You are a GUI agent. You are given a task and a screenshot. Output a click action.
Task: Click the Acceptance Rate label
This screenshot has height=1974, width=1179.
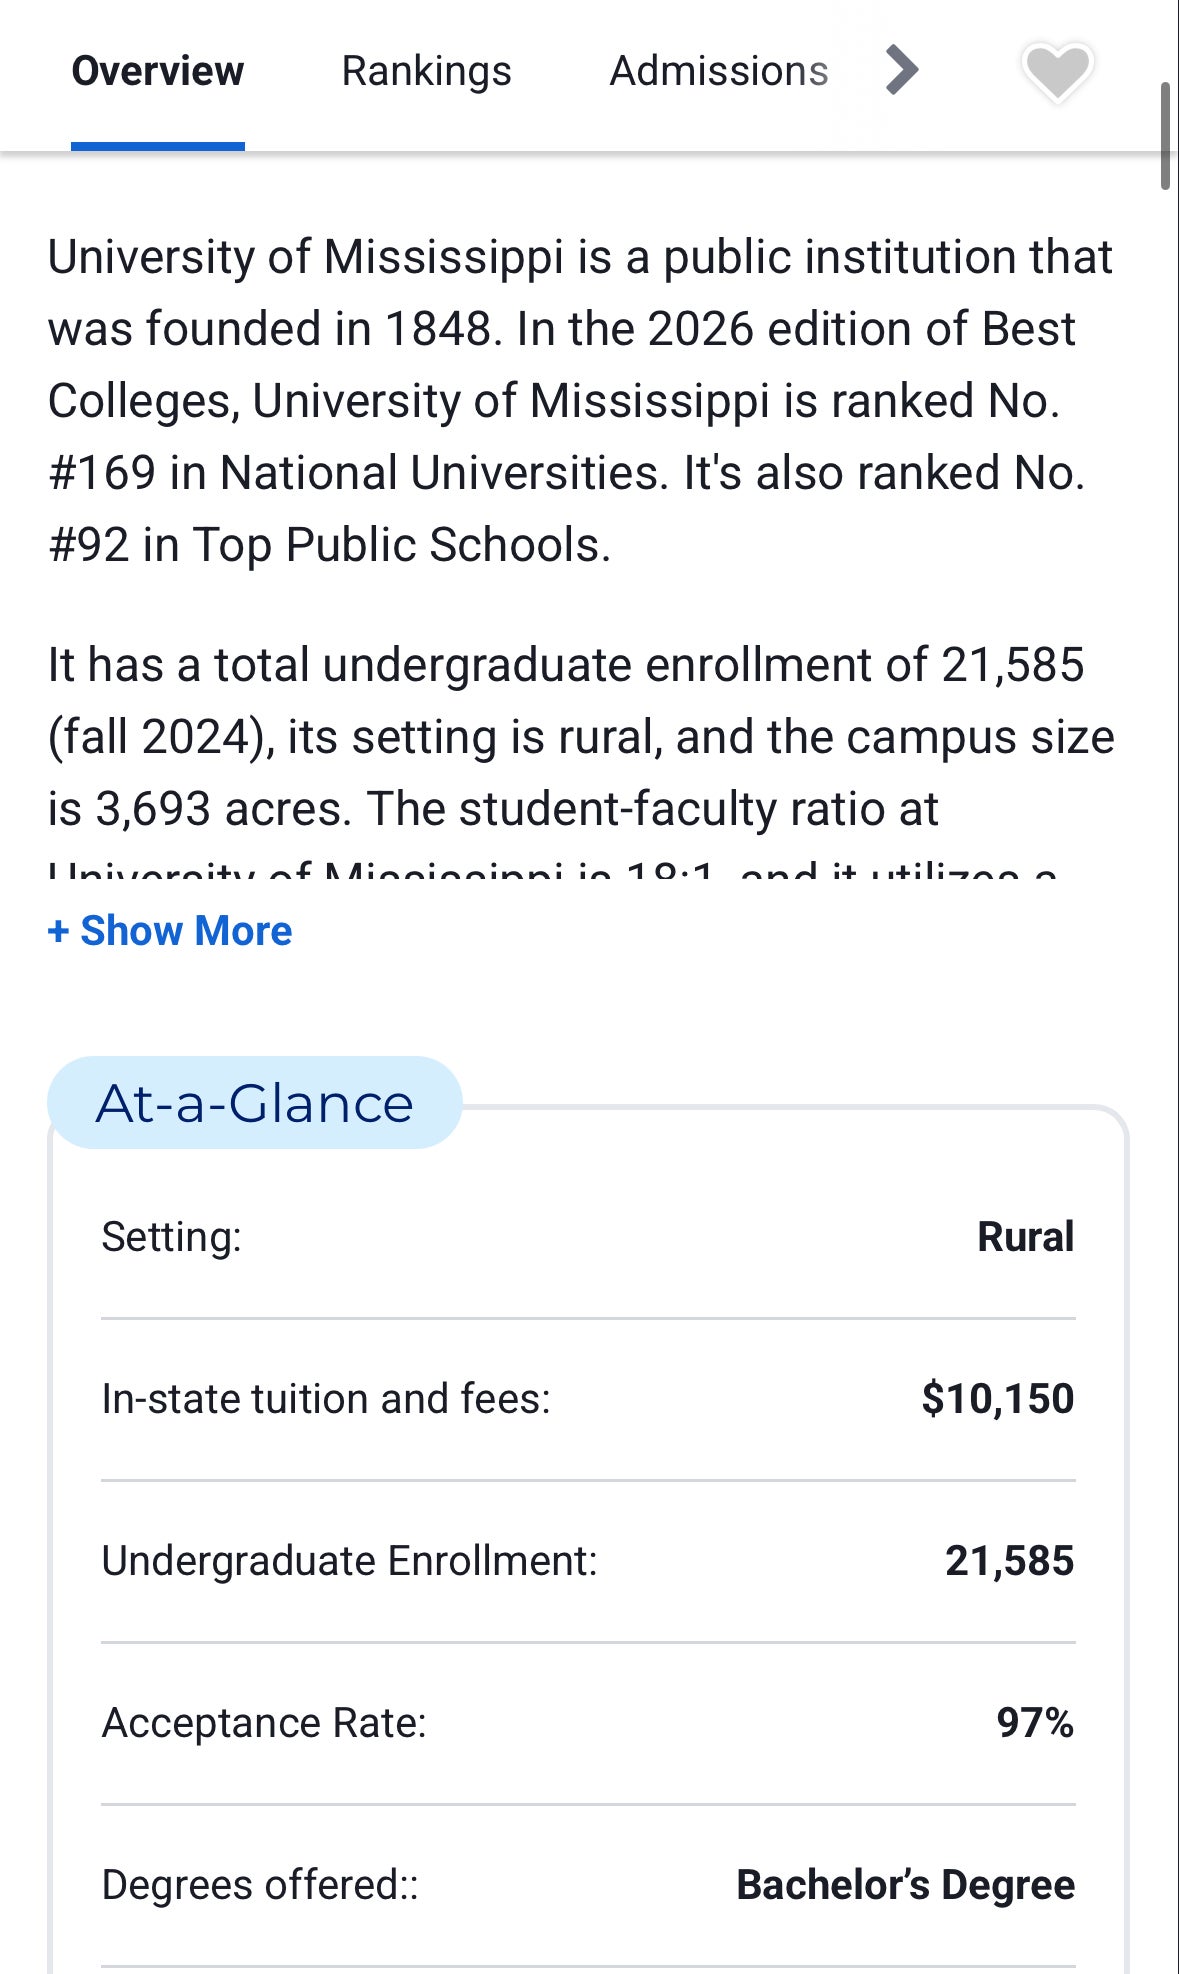coord(264,1723)
